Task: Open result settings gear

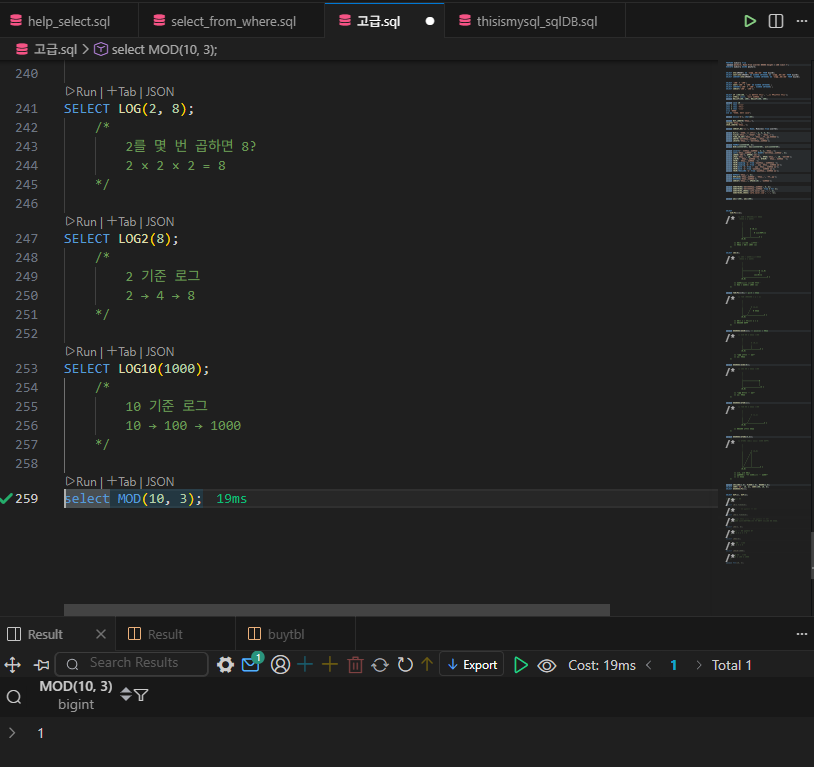Action: coord(225,665)
